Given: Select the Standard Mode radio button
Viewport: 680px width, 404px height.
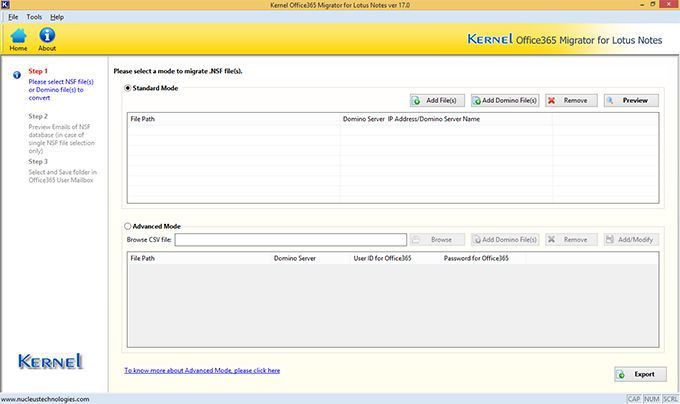Looking at the screenshot, I should pyautogui.click(x=128, y=88).
